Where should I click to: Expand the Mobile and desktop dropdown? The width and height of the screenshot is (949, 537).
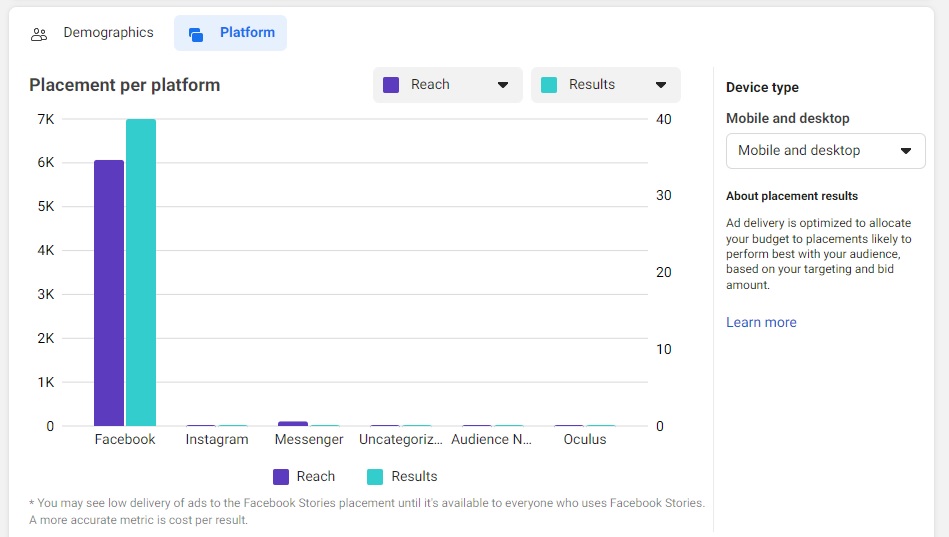pos(825,151)
